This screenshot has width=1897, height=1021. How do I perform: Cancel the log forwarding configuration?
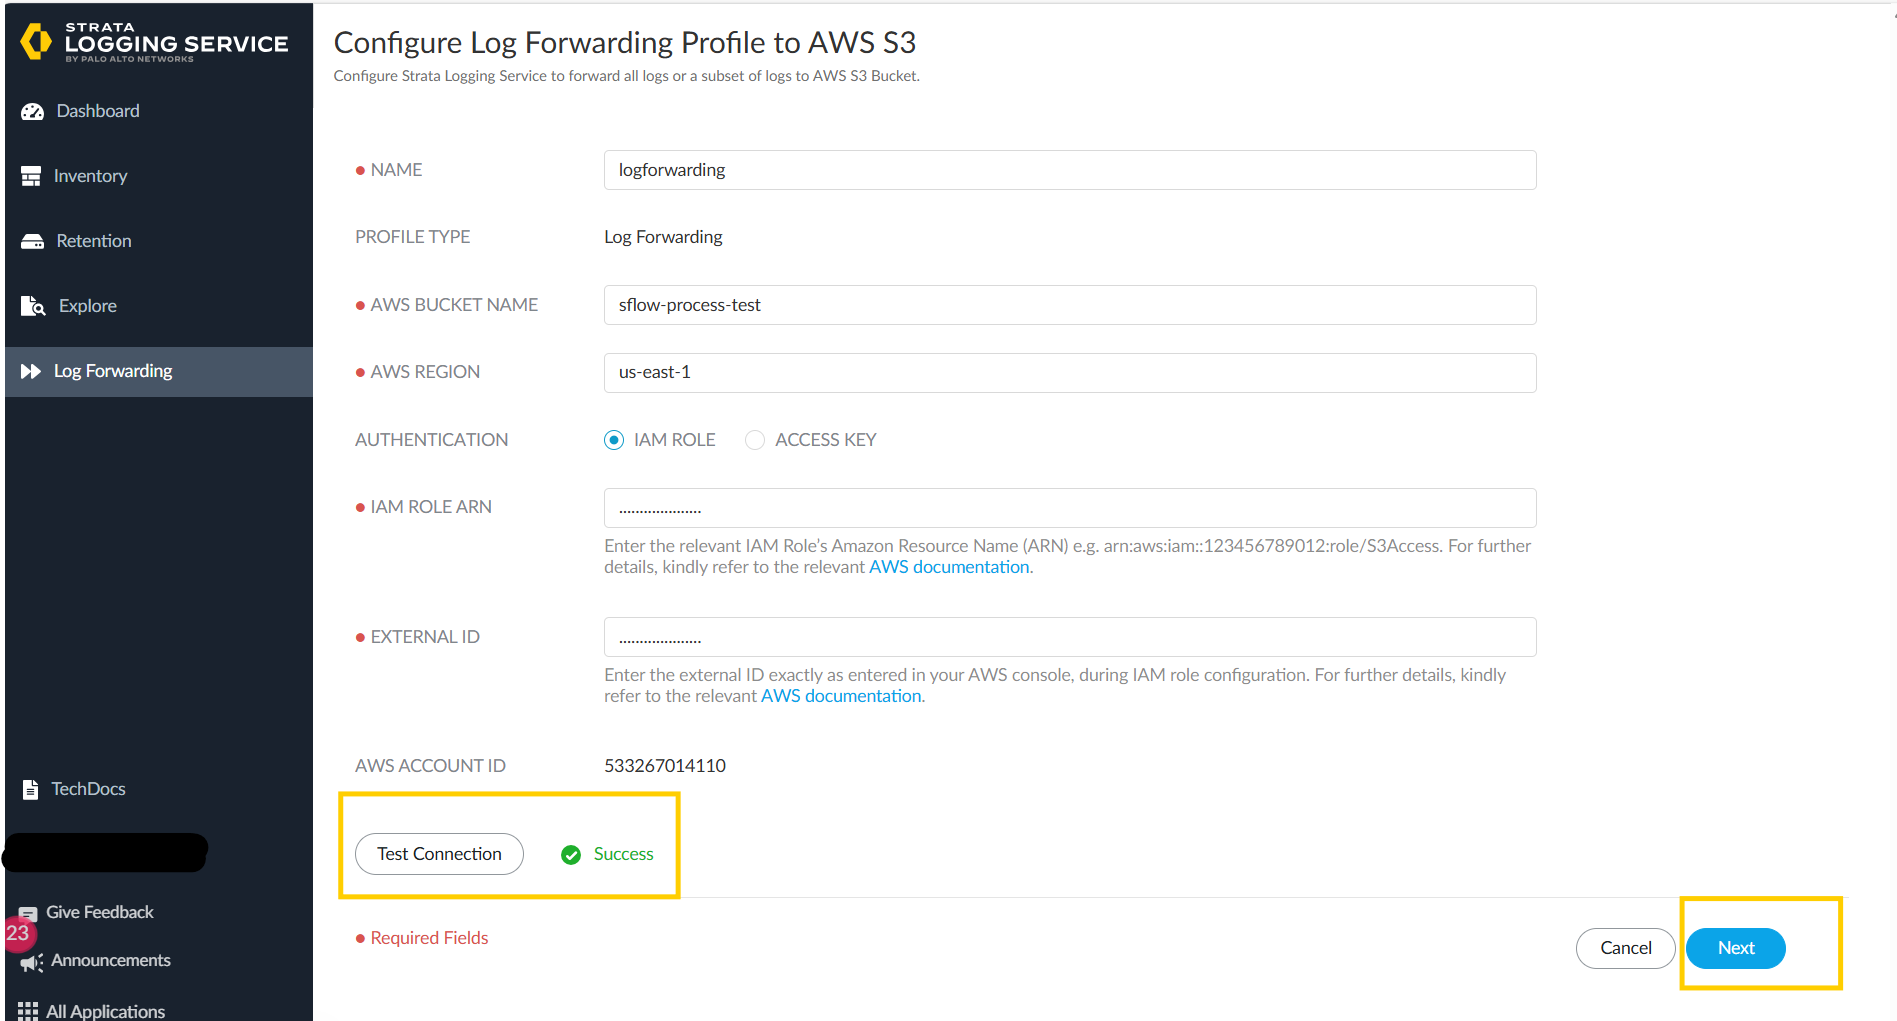[1625, 948]
